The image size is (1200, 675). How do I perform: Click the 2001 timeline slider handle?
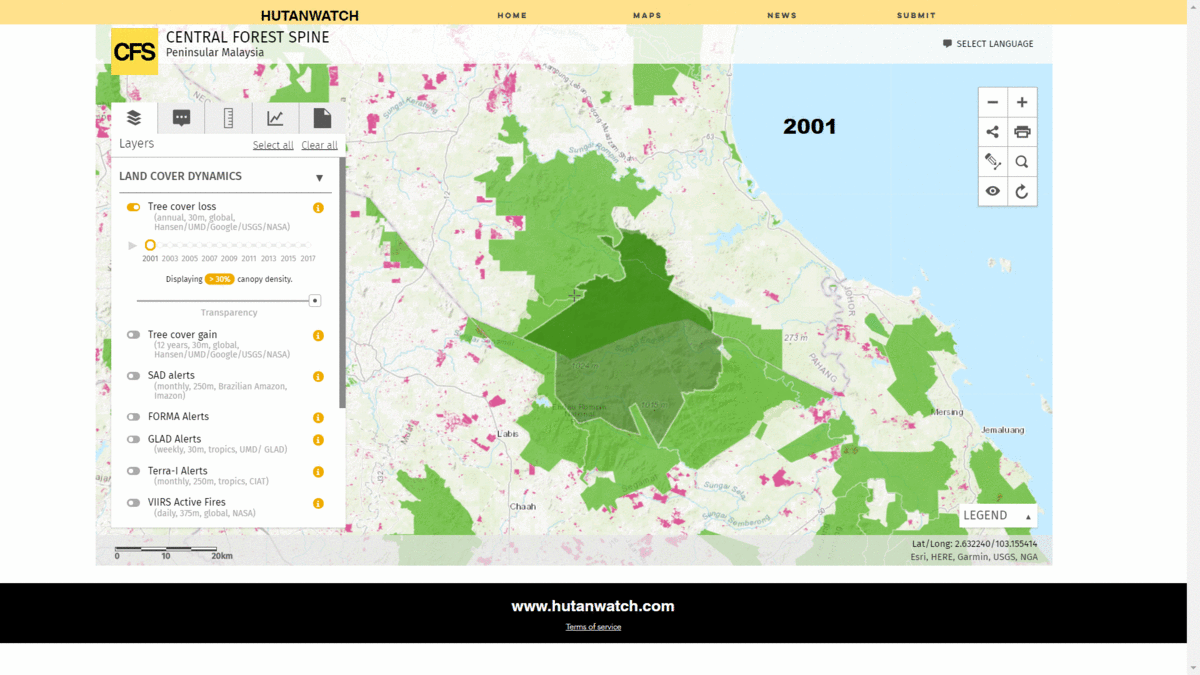(150, 245)
